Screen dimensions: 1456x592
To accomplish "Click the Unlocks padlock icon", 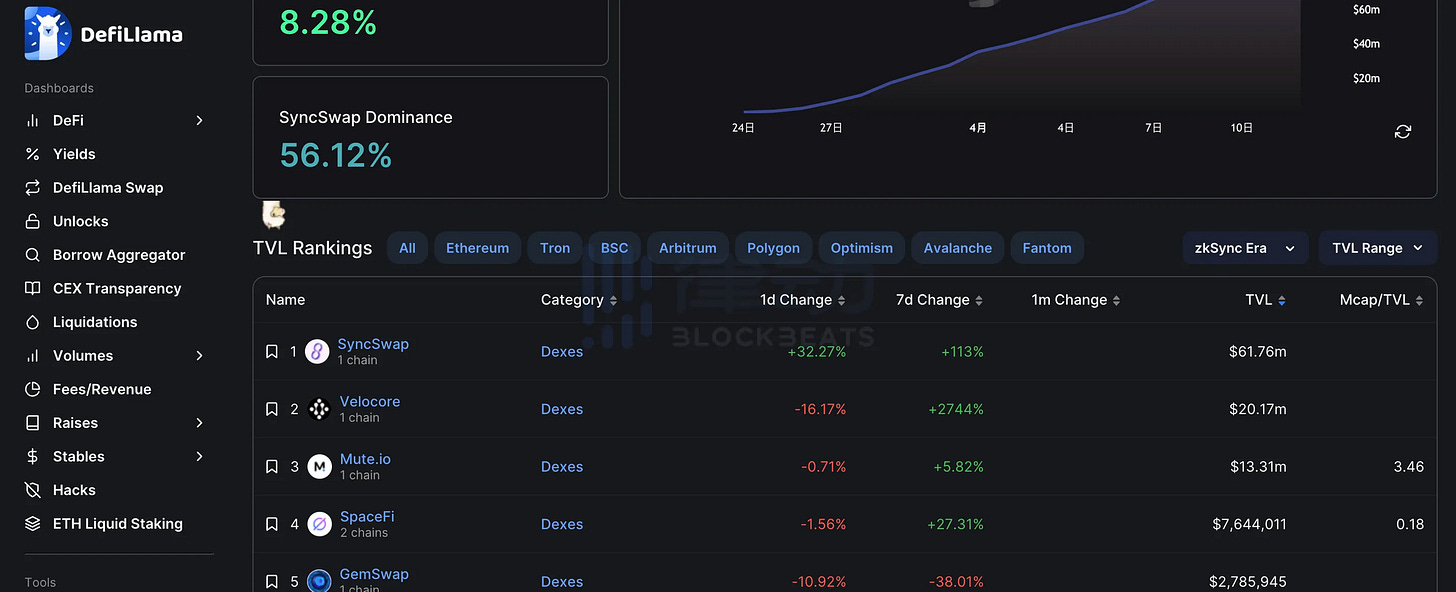I will (33, 221).
